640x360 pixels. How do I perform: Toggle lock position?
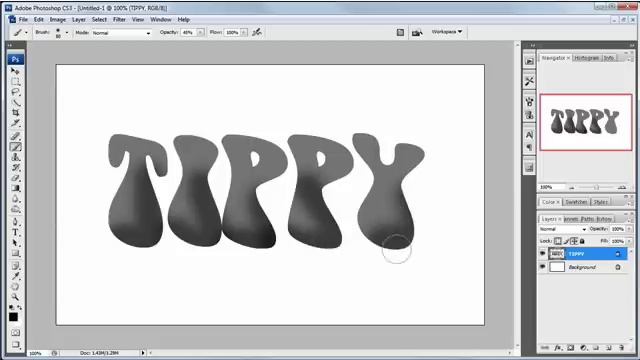pos(574,241)
